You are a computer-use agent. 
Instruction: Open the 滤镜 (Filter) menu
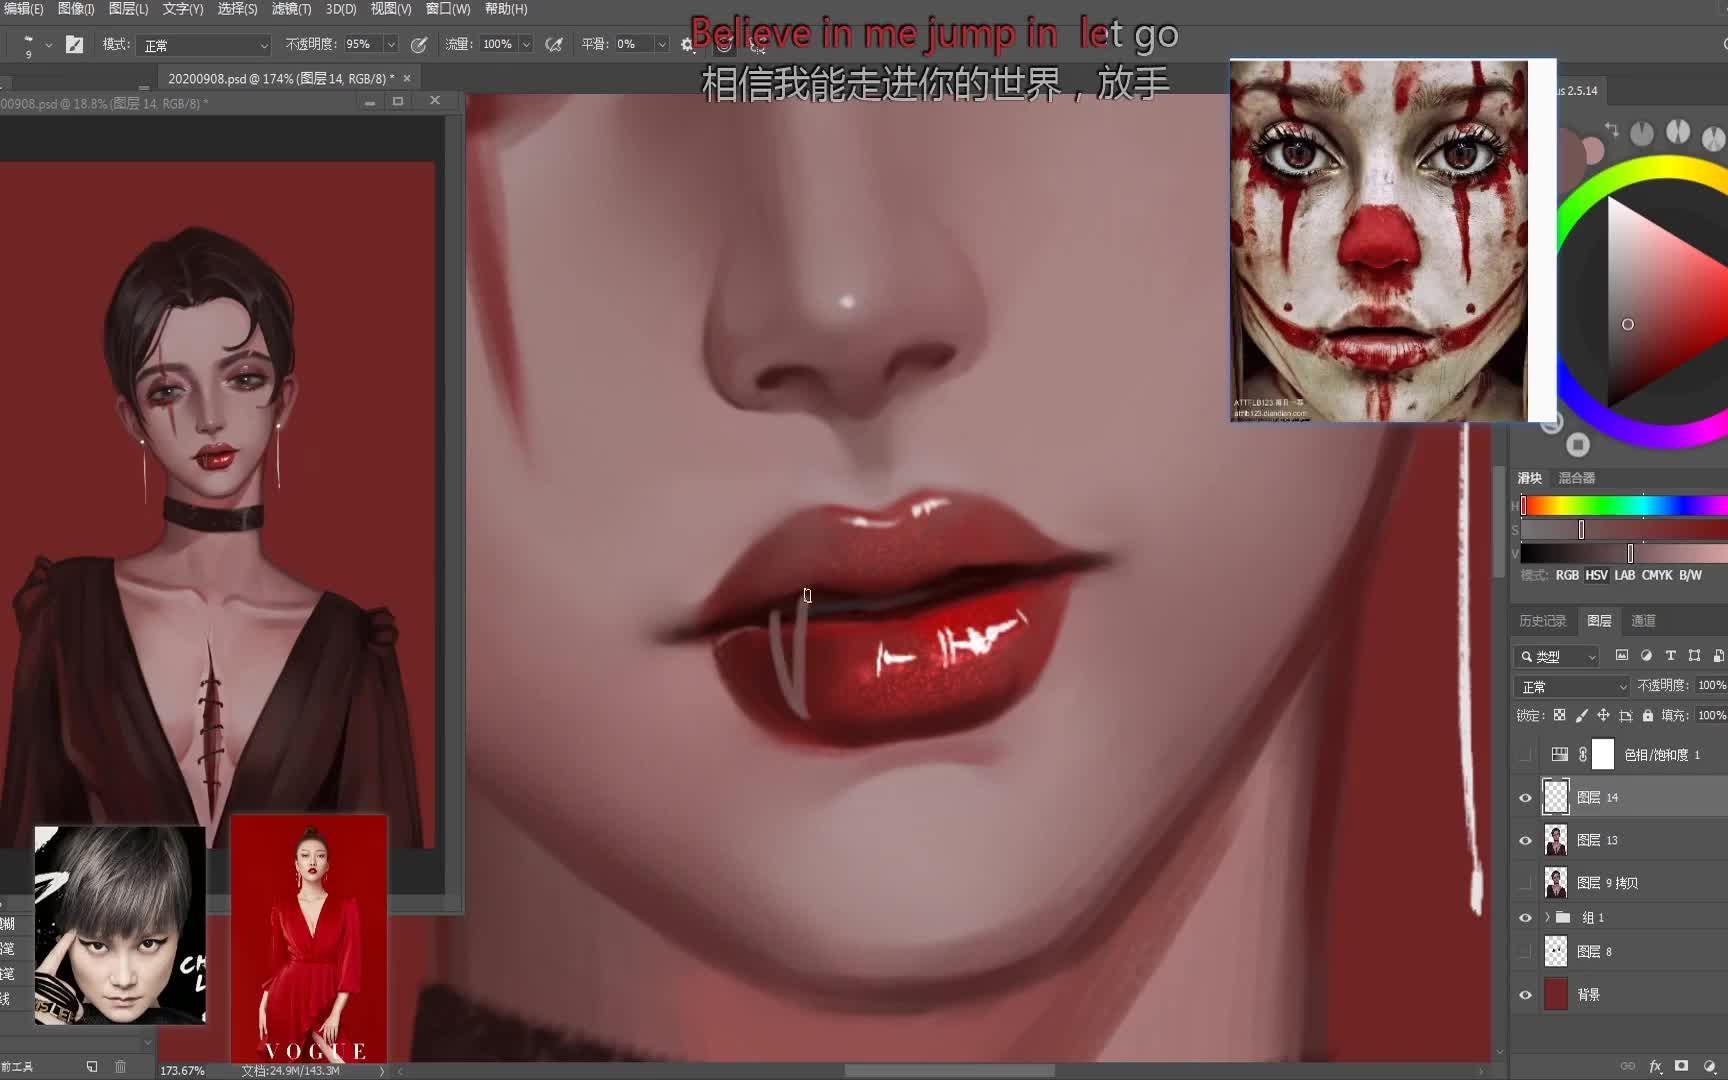coord(291,9)
